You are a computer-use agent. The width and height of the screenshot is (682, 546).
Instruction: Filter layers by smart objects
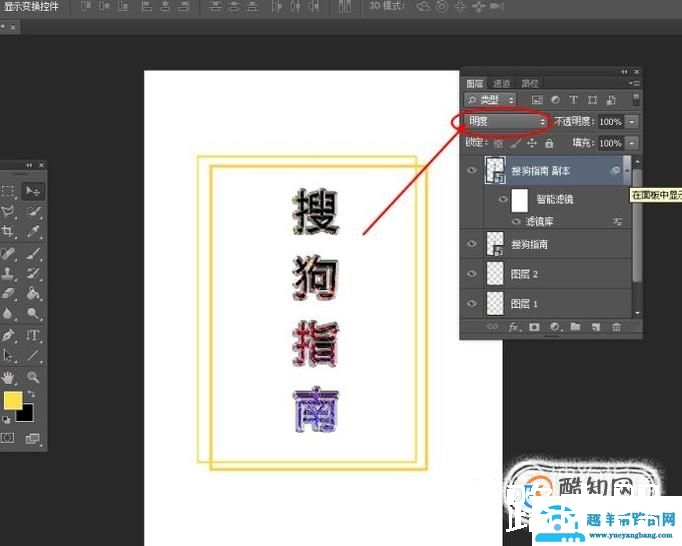click(611, 100)
